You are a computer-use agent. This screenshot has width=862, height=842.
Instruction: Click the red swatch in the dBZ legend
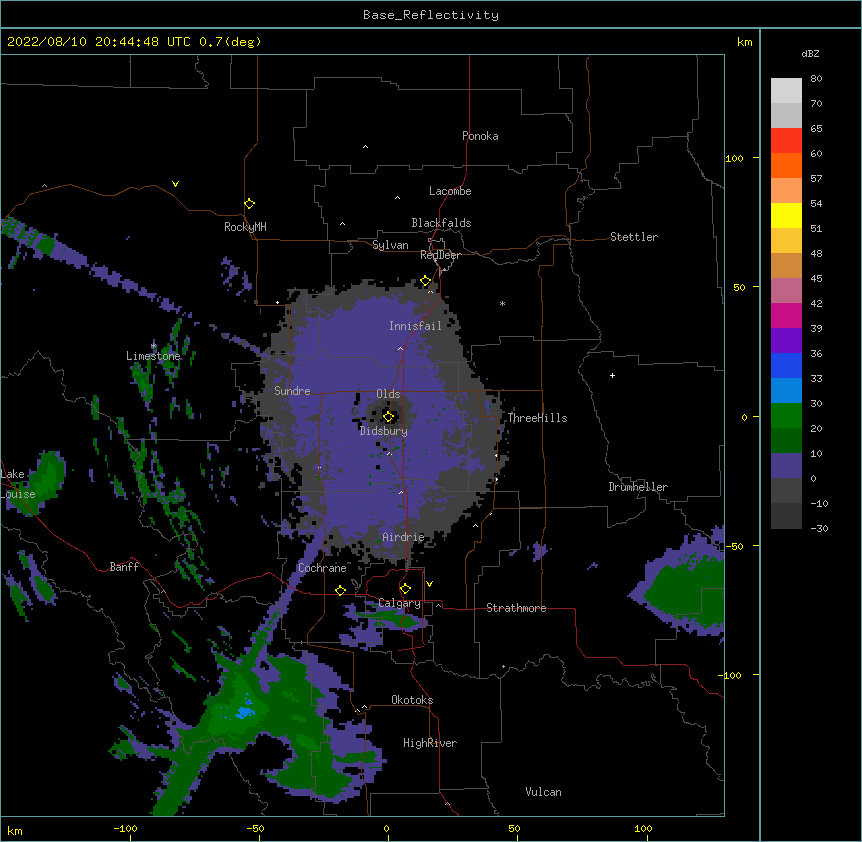(x=786, y=141)
